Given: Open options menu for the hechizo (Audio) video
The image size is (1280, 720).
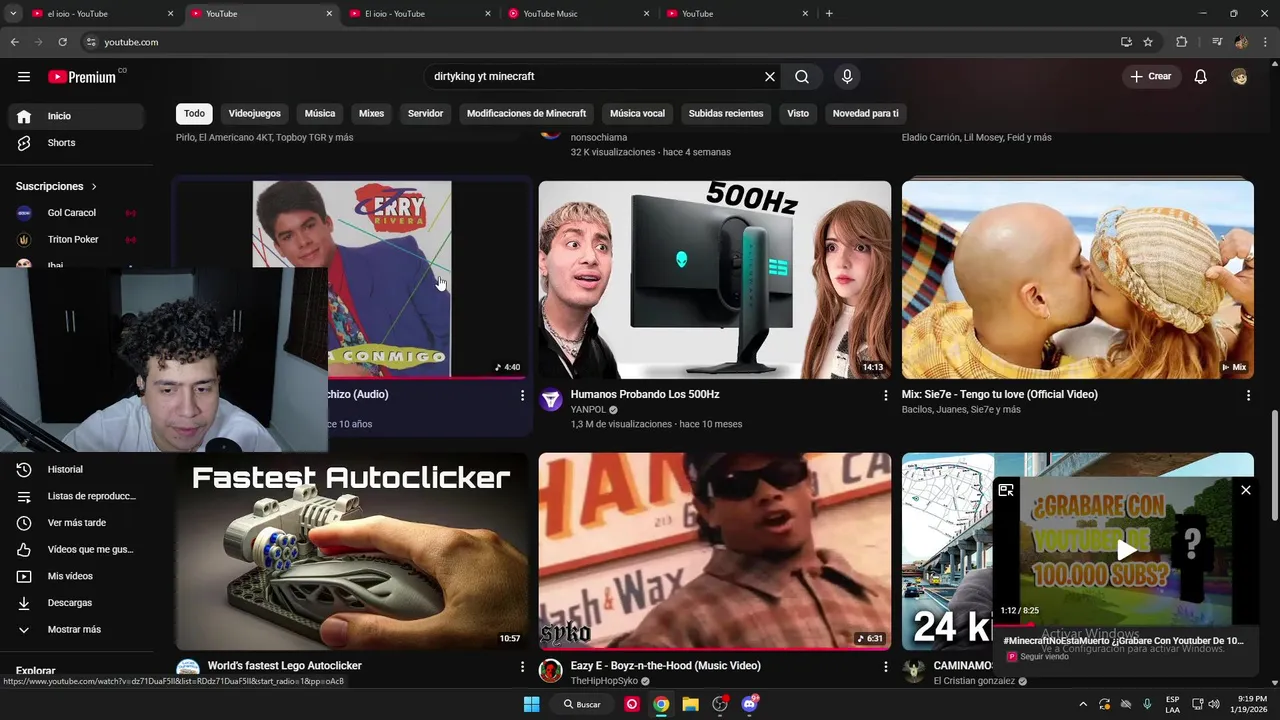Looking at the screenshot, I should click(x=522, y=396).
